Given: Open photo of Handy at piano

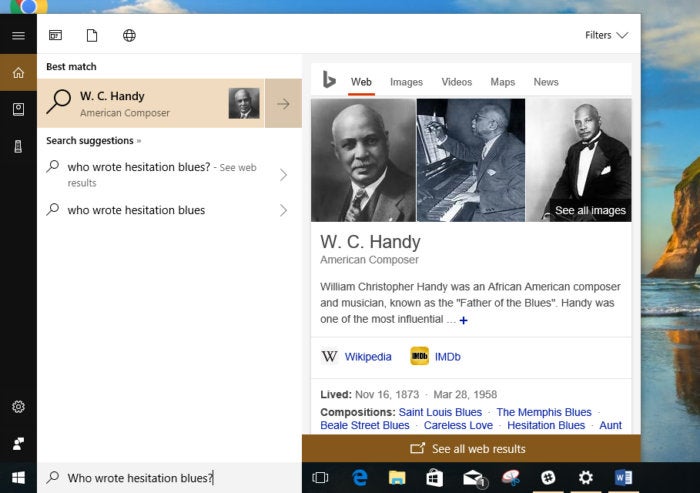Looking at the screenshot, I should pyautogui.click(x=471, y=160).
